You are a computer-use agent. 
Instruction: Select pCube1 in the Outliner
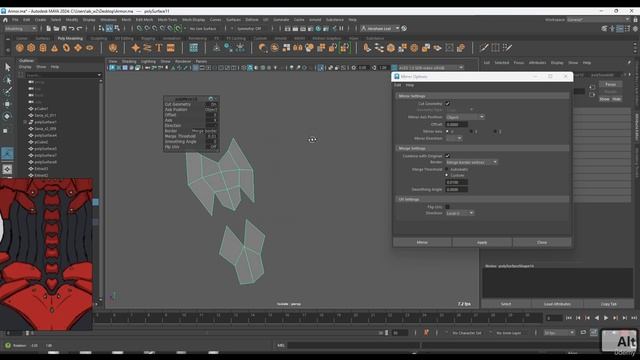(41, 109)
